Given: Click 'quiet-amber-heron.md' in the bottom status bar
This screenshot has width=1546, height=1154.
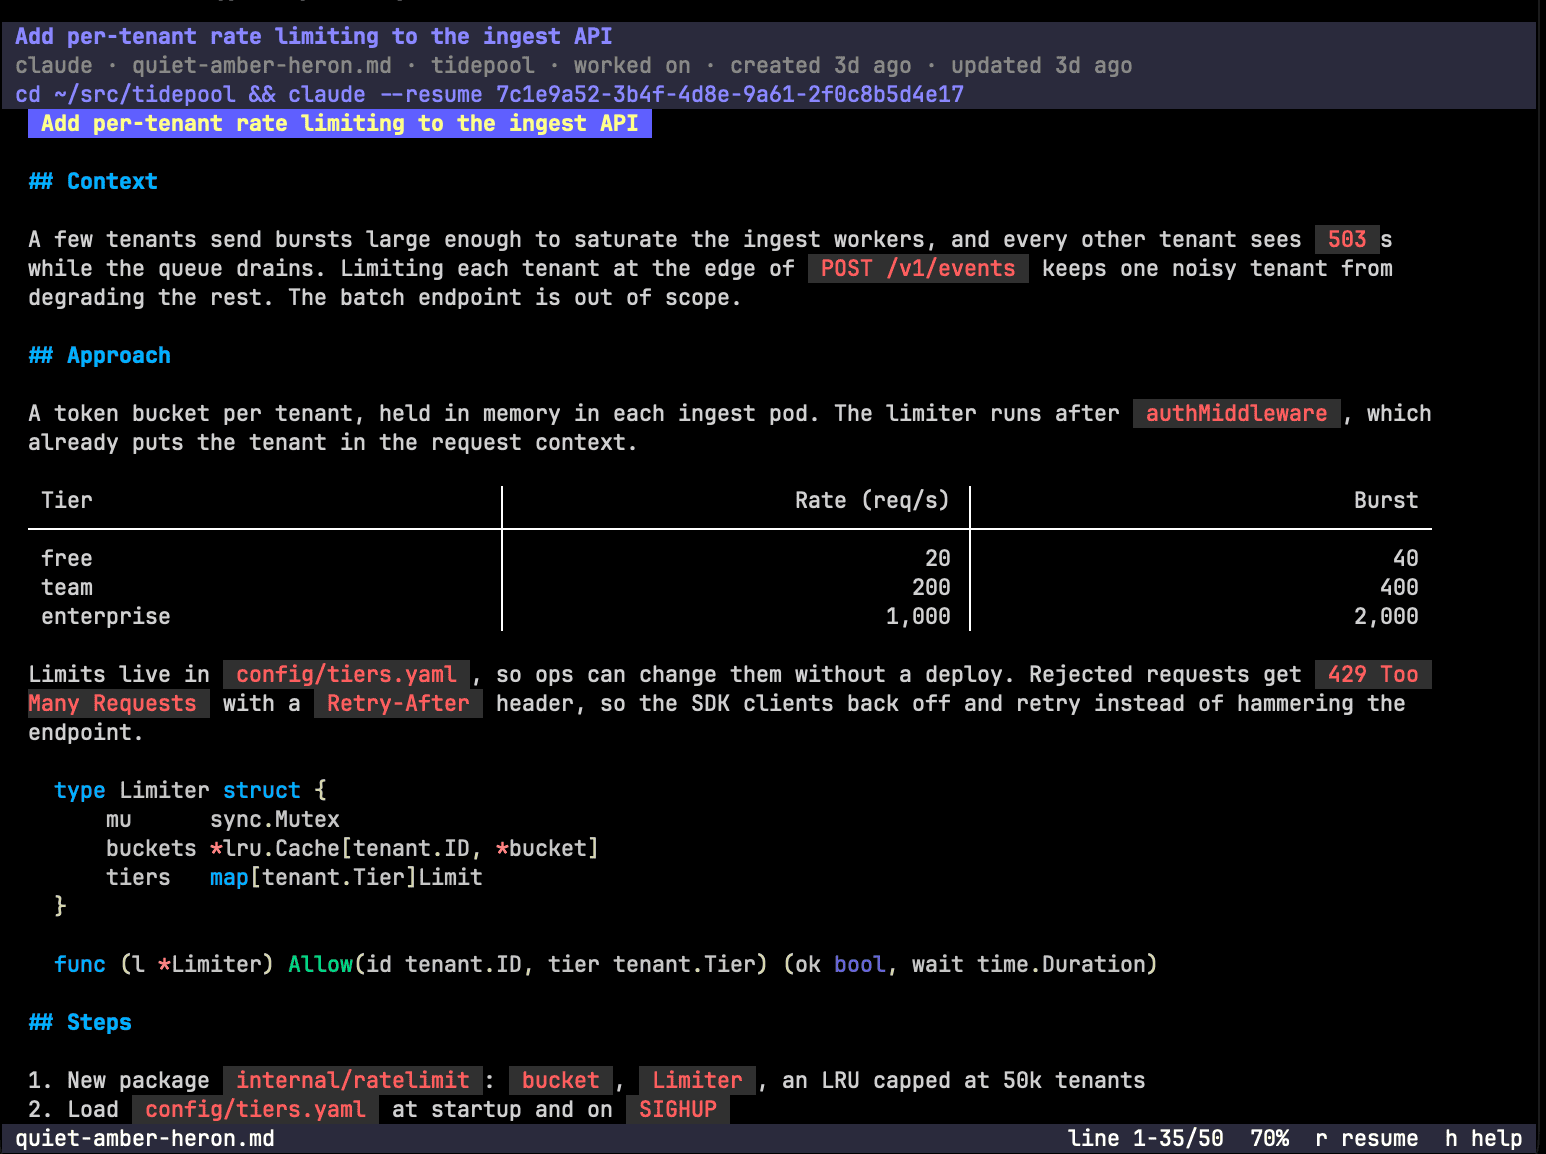Looking at the screenshot, I should (145, 1138).
